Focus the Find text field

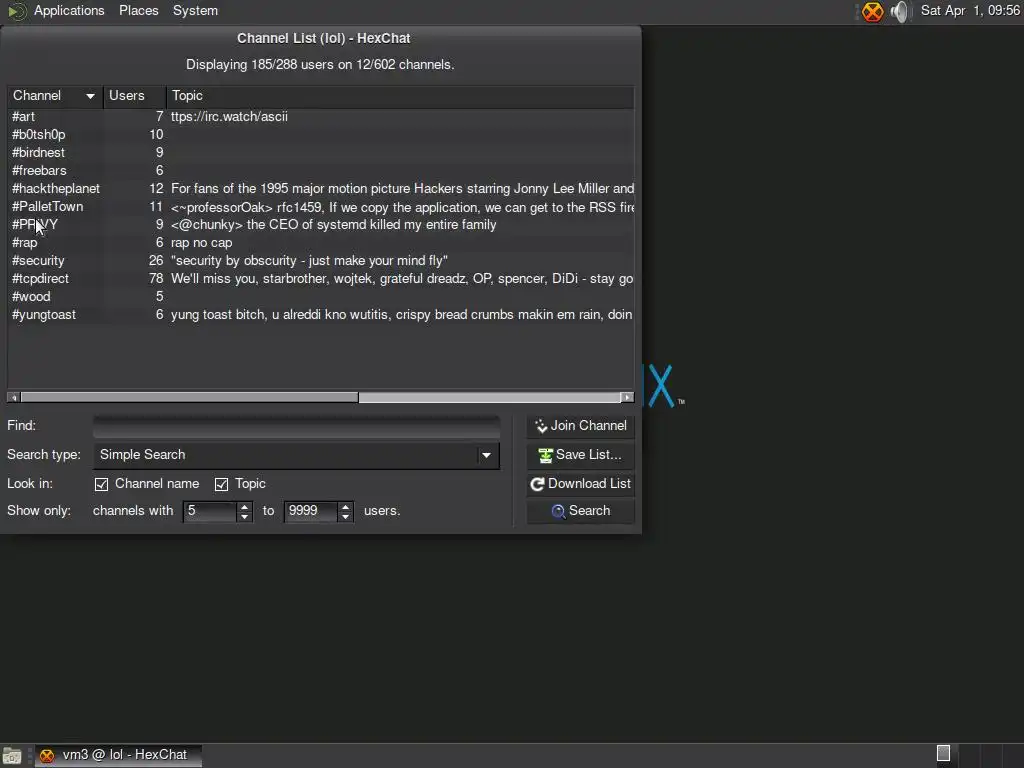click(x=296, y=426)
